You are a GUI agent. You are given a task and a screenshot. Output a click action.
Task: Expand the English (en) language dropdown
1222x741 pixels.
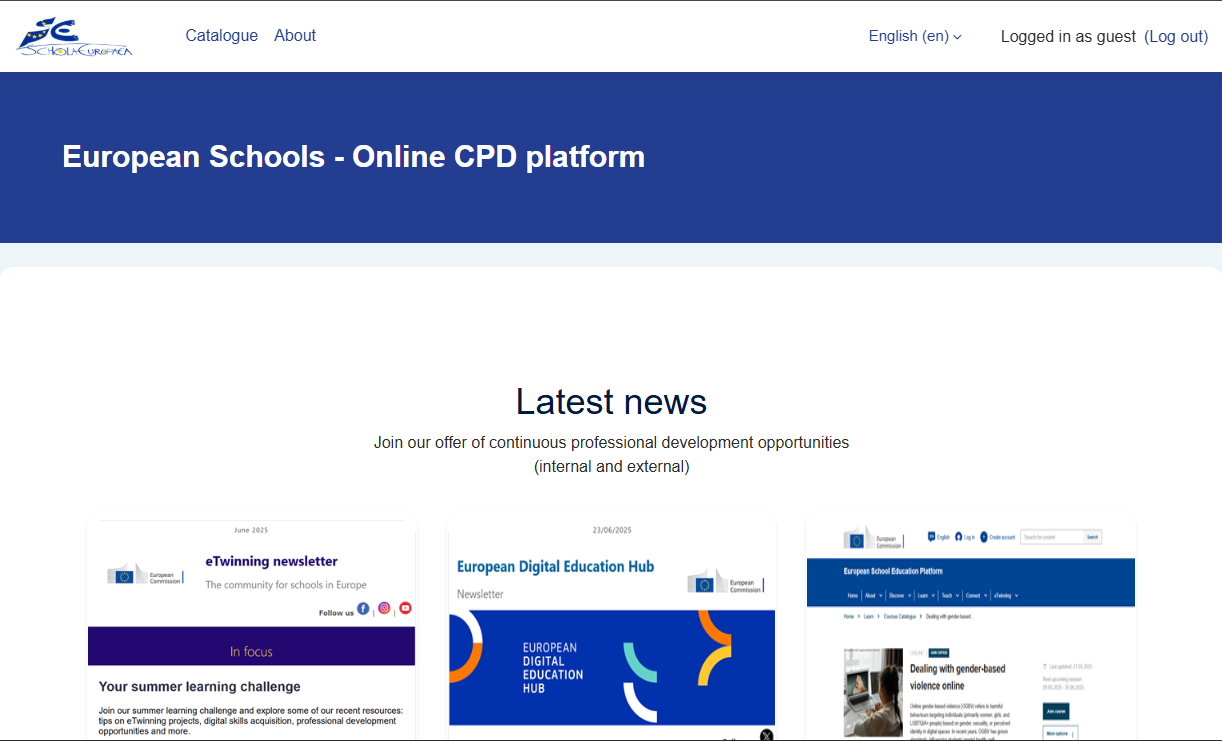pos(914,36)
